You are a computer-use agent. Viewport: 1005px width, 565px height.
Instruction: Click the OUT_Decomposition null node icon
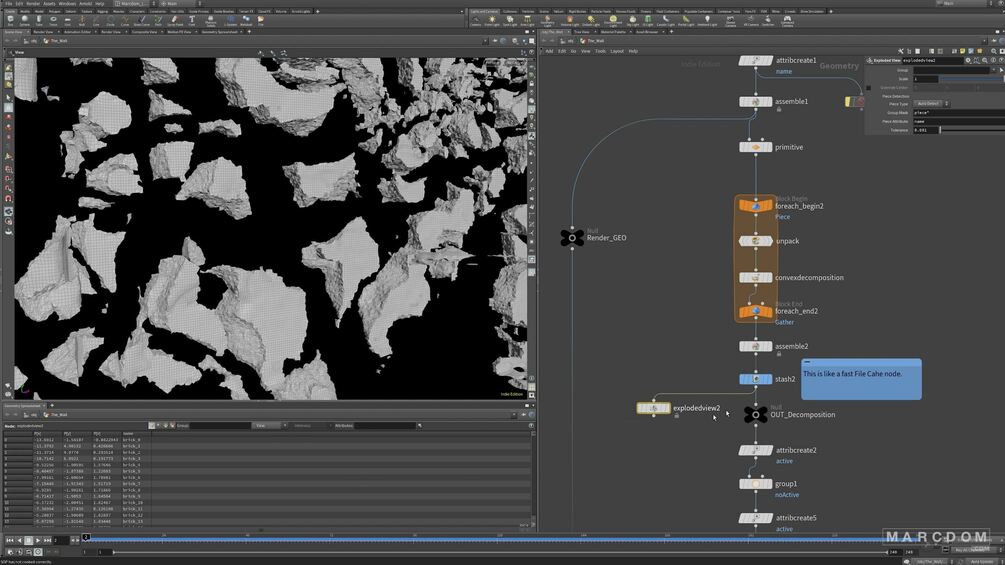click(755, 414)
